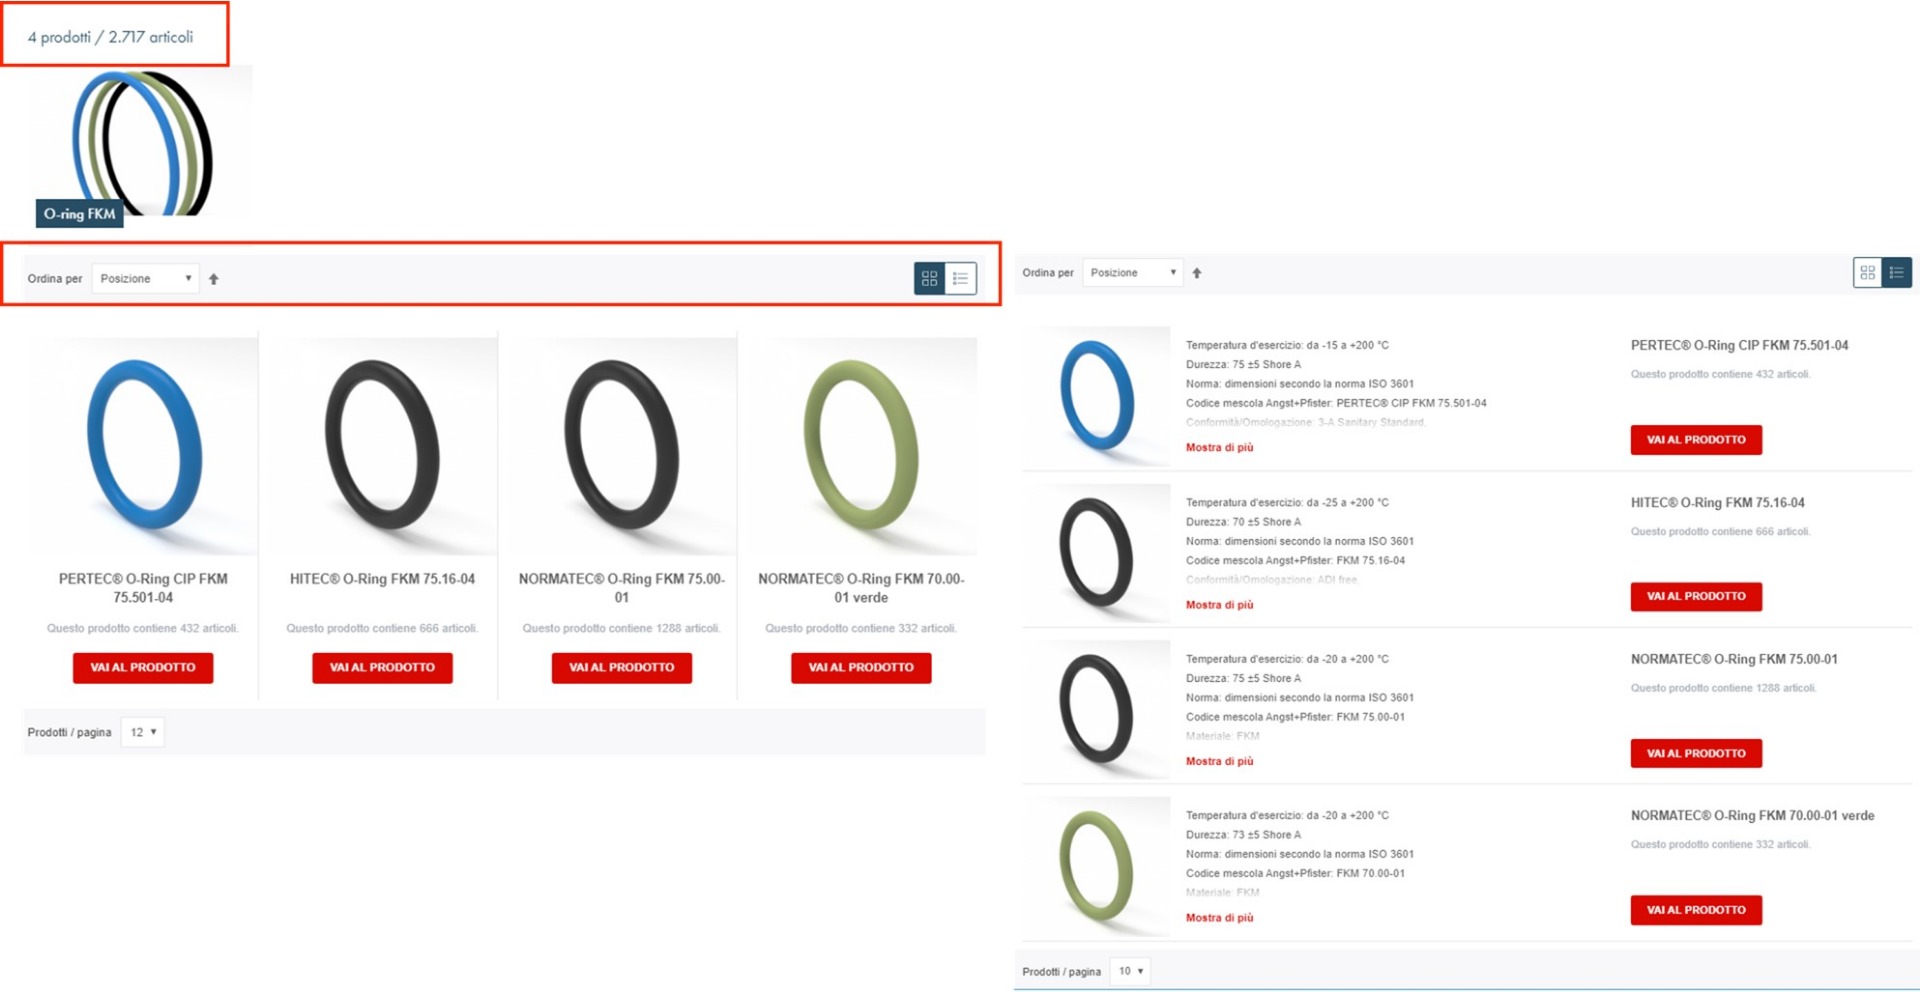
Task: Switch to grid view in left panel
Action: click(x=929, y=279)
